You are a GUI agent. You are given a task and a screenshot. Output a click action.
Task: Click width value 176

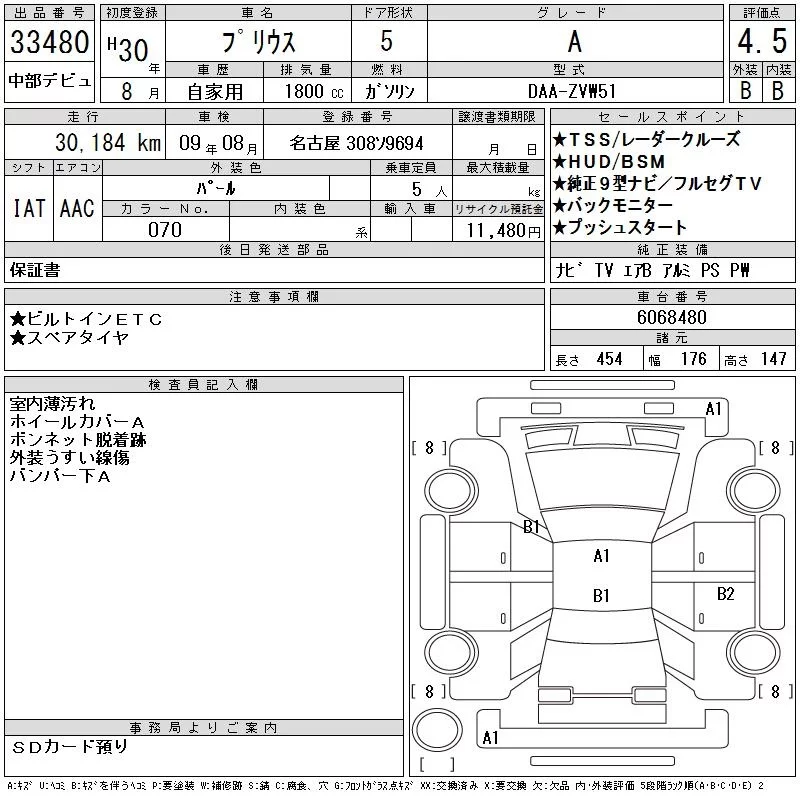pyautogui.click(x=693, y=359)
